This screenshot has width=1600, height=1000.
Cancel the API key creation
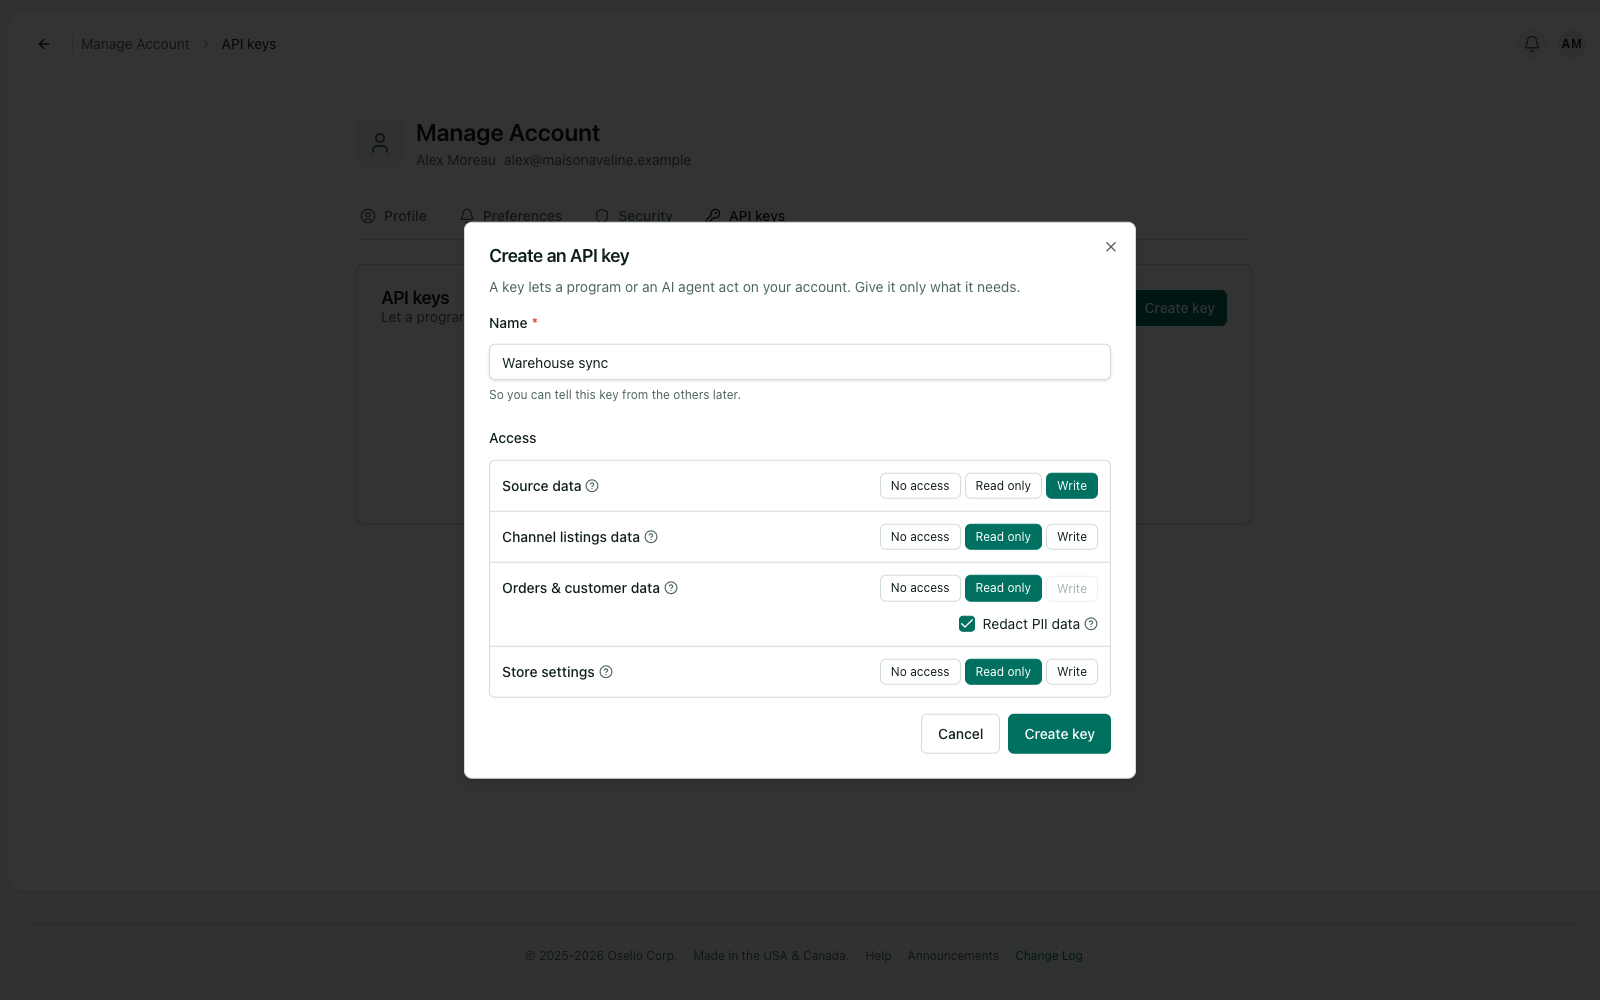(x=960, y=734)
